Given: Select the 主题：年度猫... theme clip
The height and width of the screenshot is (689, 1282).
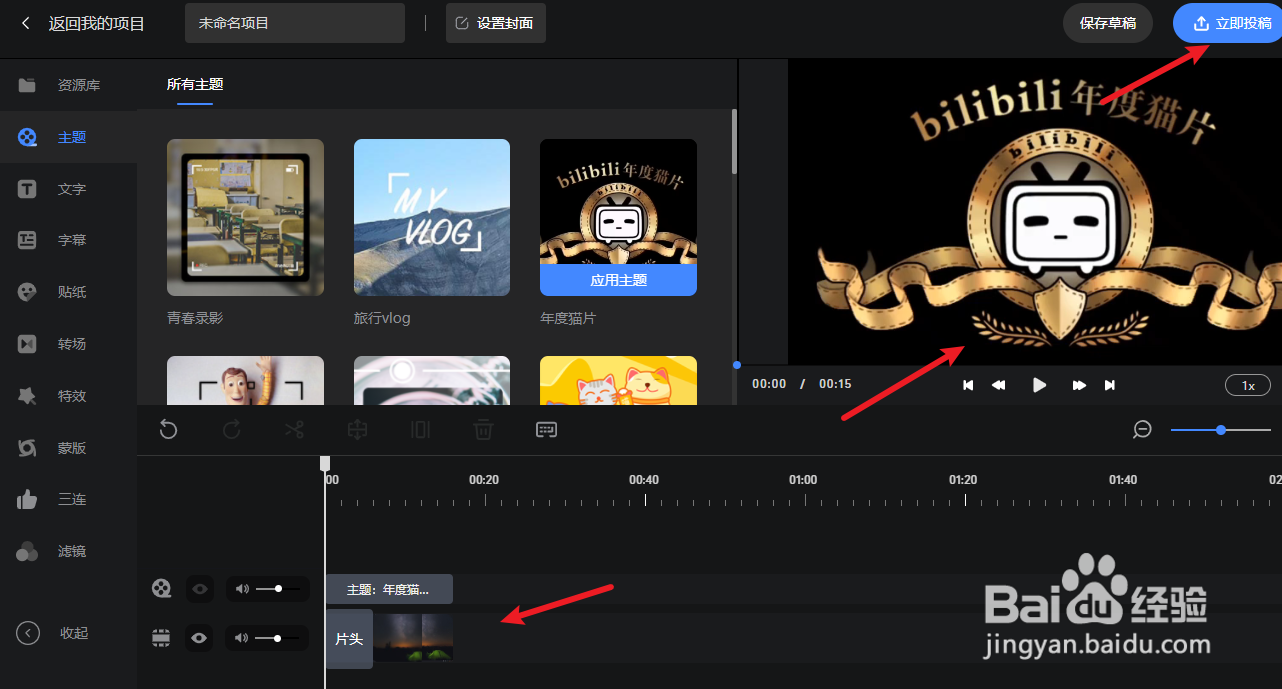Looking at the screenshot, I should (x=389, y=589).
